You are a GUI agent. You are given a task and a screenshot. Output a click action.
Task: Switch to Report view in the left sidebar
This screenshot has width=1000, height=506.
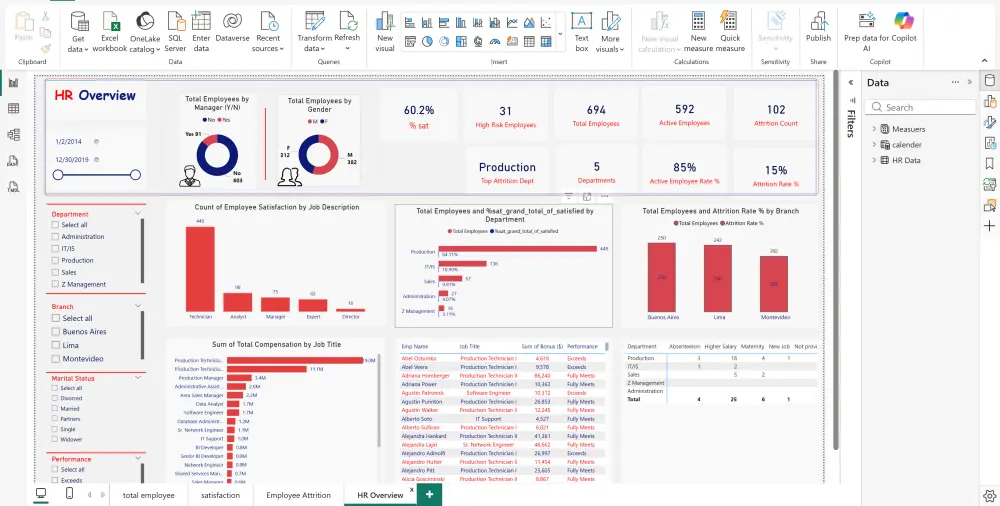[13, 82]
